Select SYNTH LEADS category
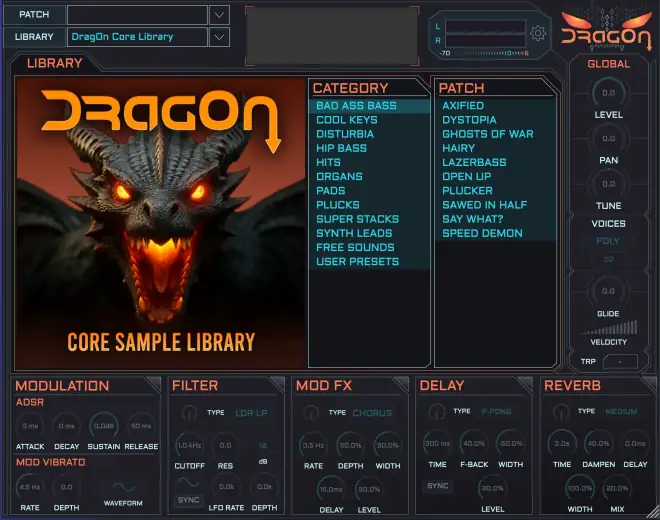 [x=369, y=233]
